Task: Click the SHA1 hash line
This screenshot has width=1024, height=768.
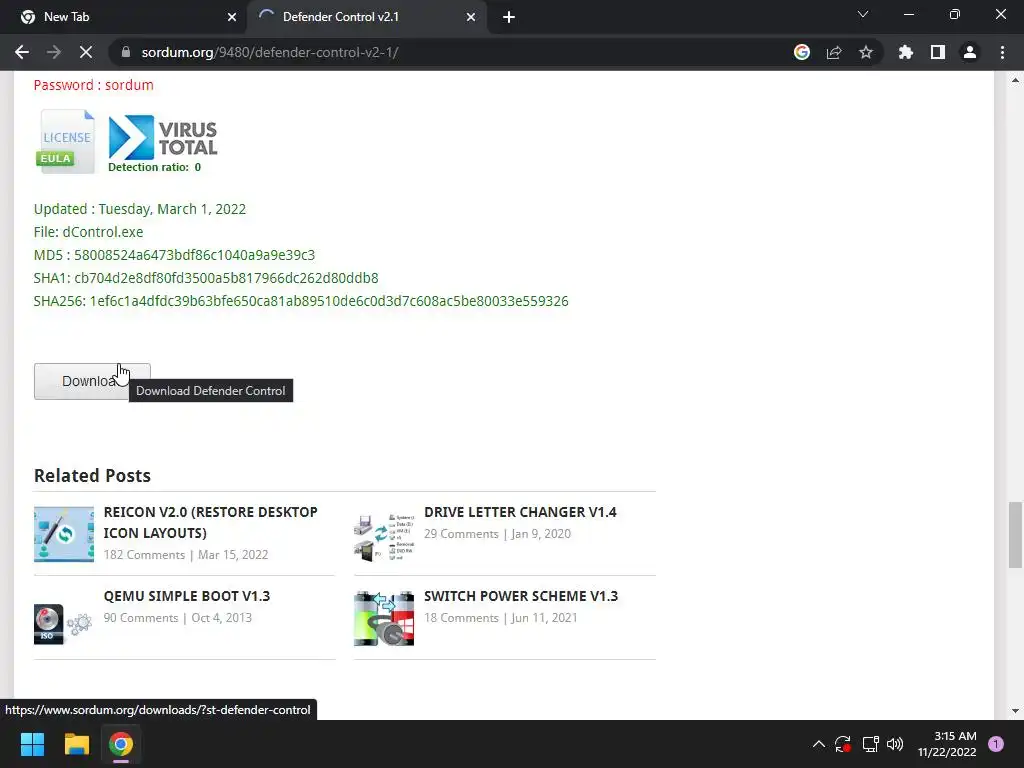Action: pos(206,278)
